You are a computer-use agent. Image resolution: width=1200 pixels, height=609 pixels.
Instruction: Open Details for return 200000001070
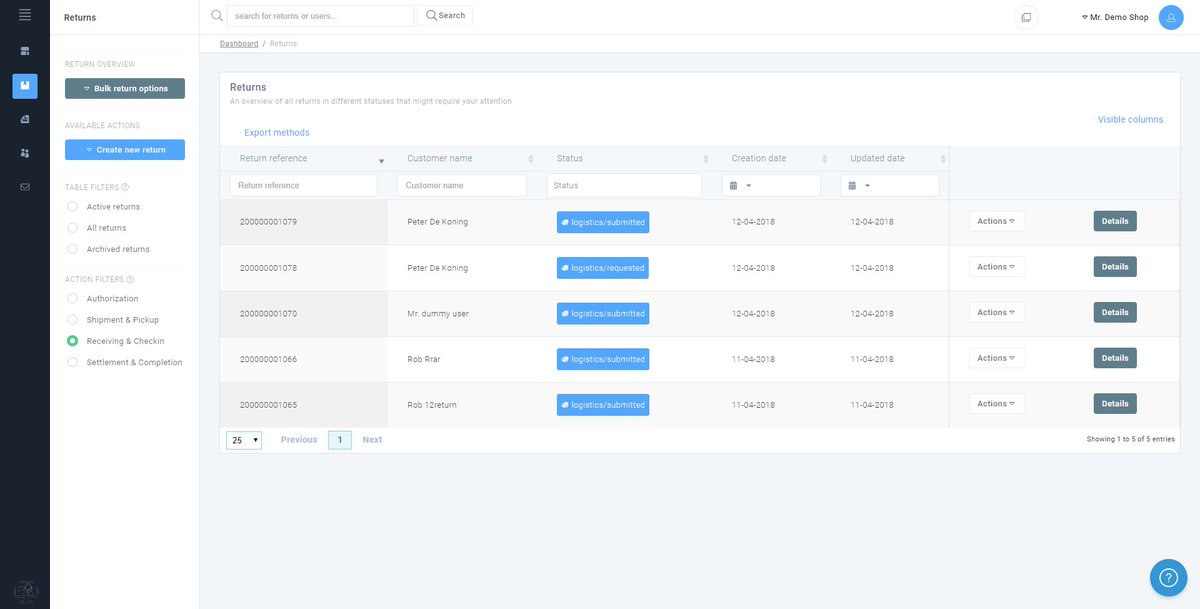[1115, 313]
